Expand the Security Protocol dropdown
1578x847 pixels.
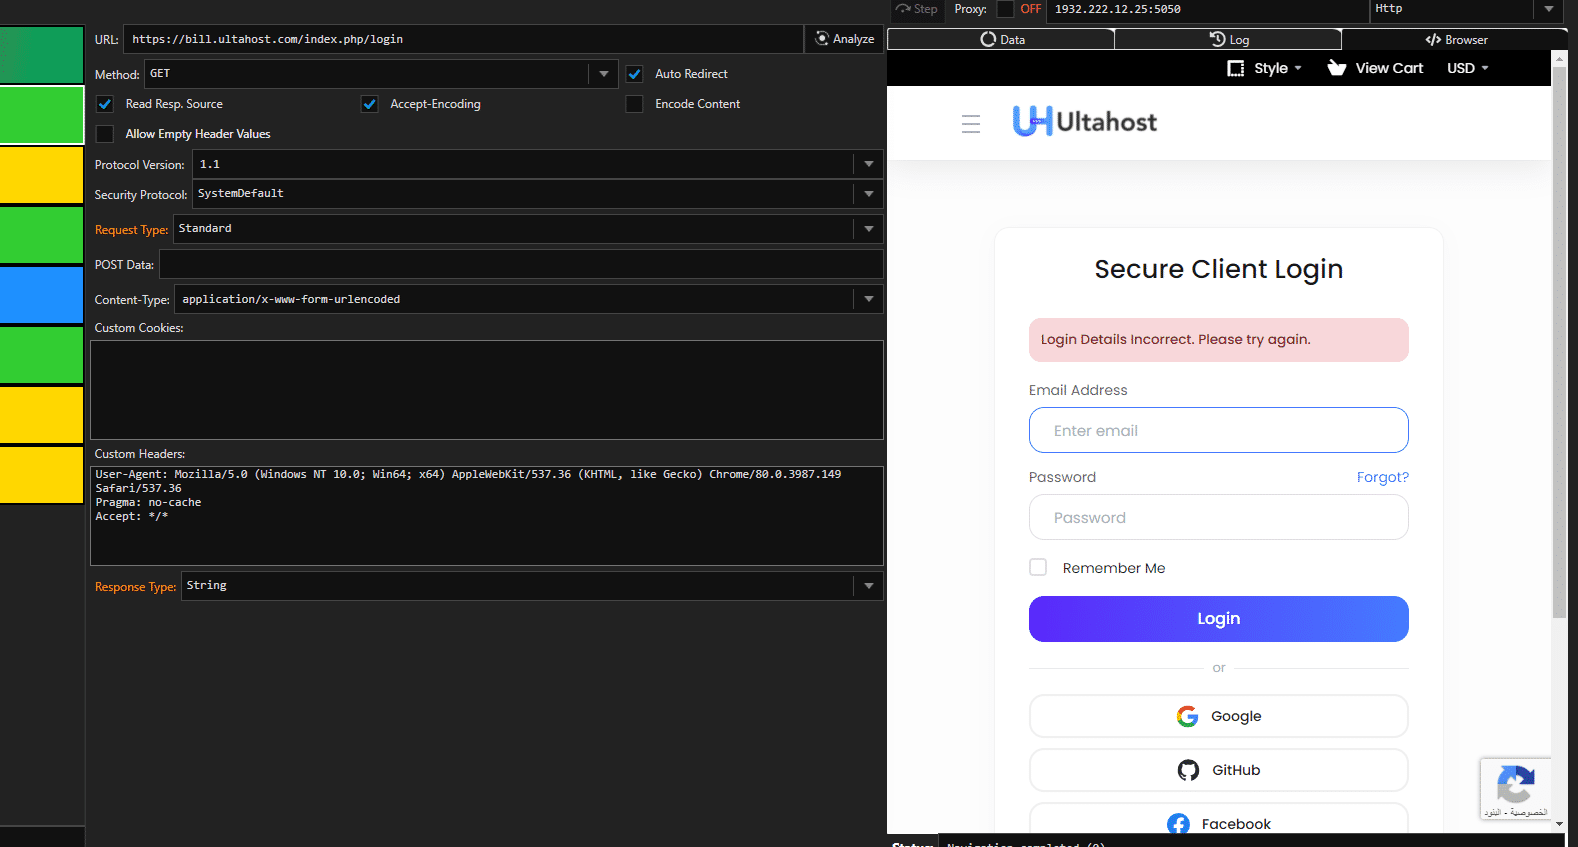pos(869,194)
